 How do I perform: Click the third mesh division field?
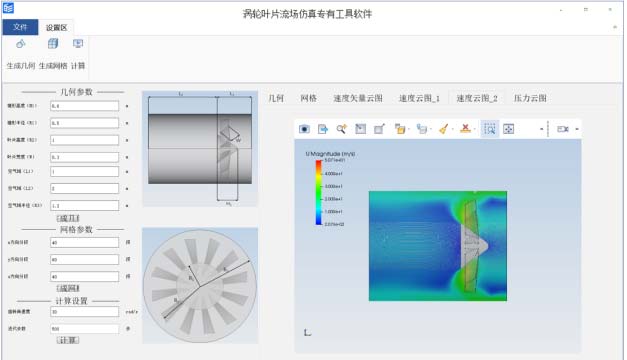pos(84,276)
